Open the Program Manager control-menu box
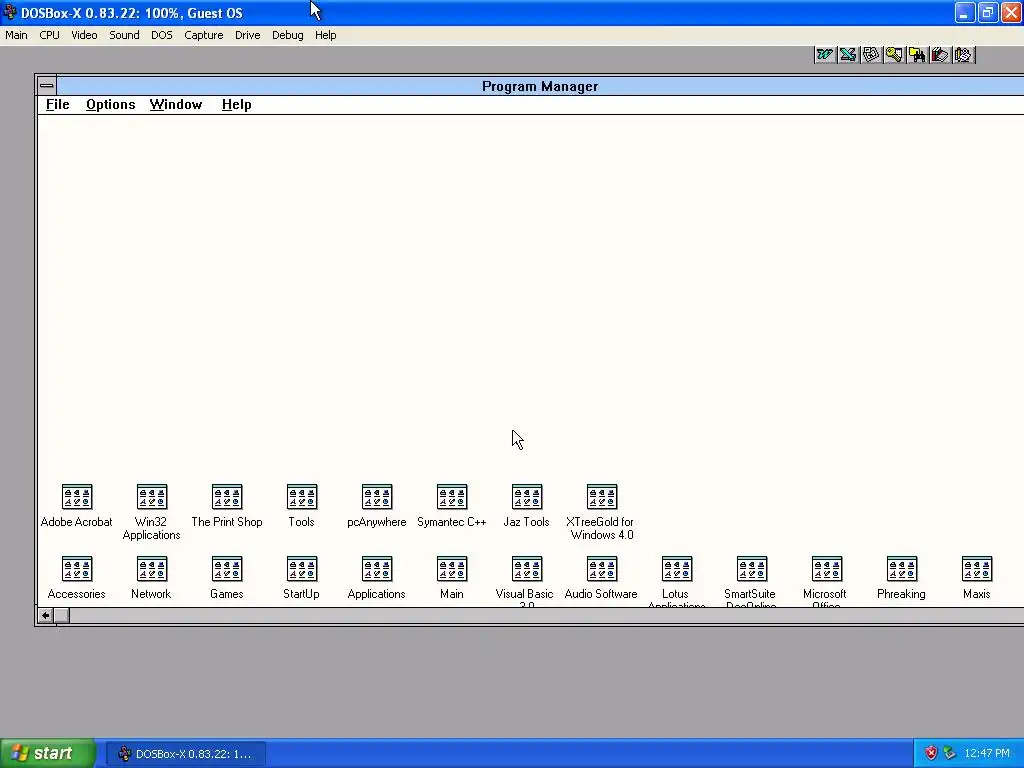Image resolution: width=1024 pixels, height=768 pixels. (x=46, y=86)
